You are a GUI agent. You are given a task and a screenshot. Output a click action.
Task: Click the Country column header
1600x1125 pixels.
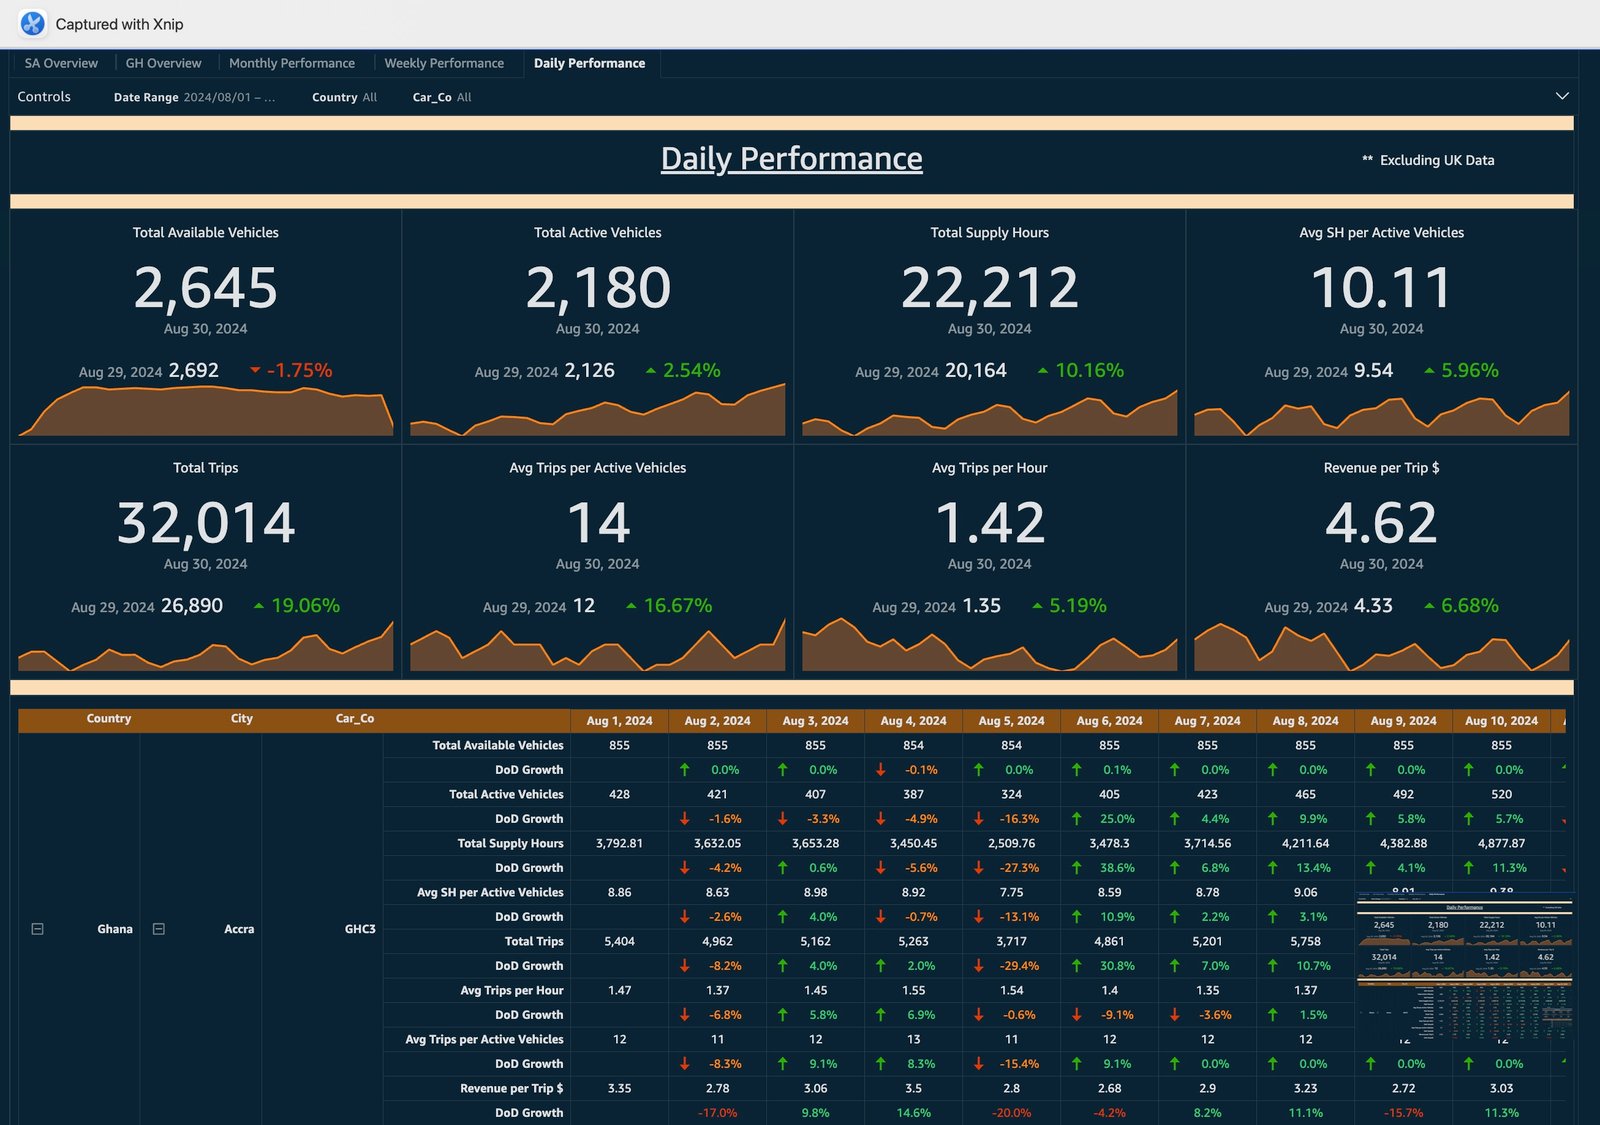pyautogui.click(x=109, y=719)
